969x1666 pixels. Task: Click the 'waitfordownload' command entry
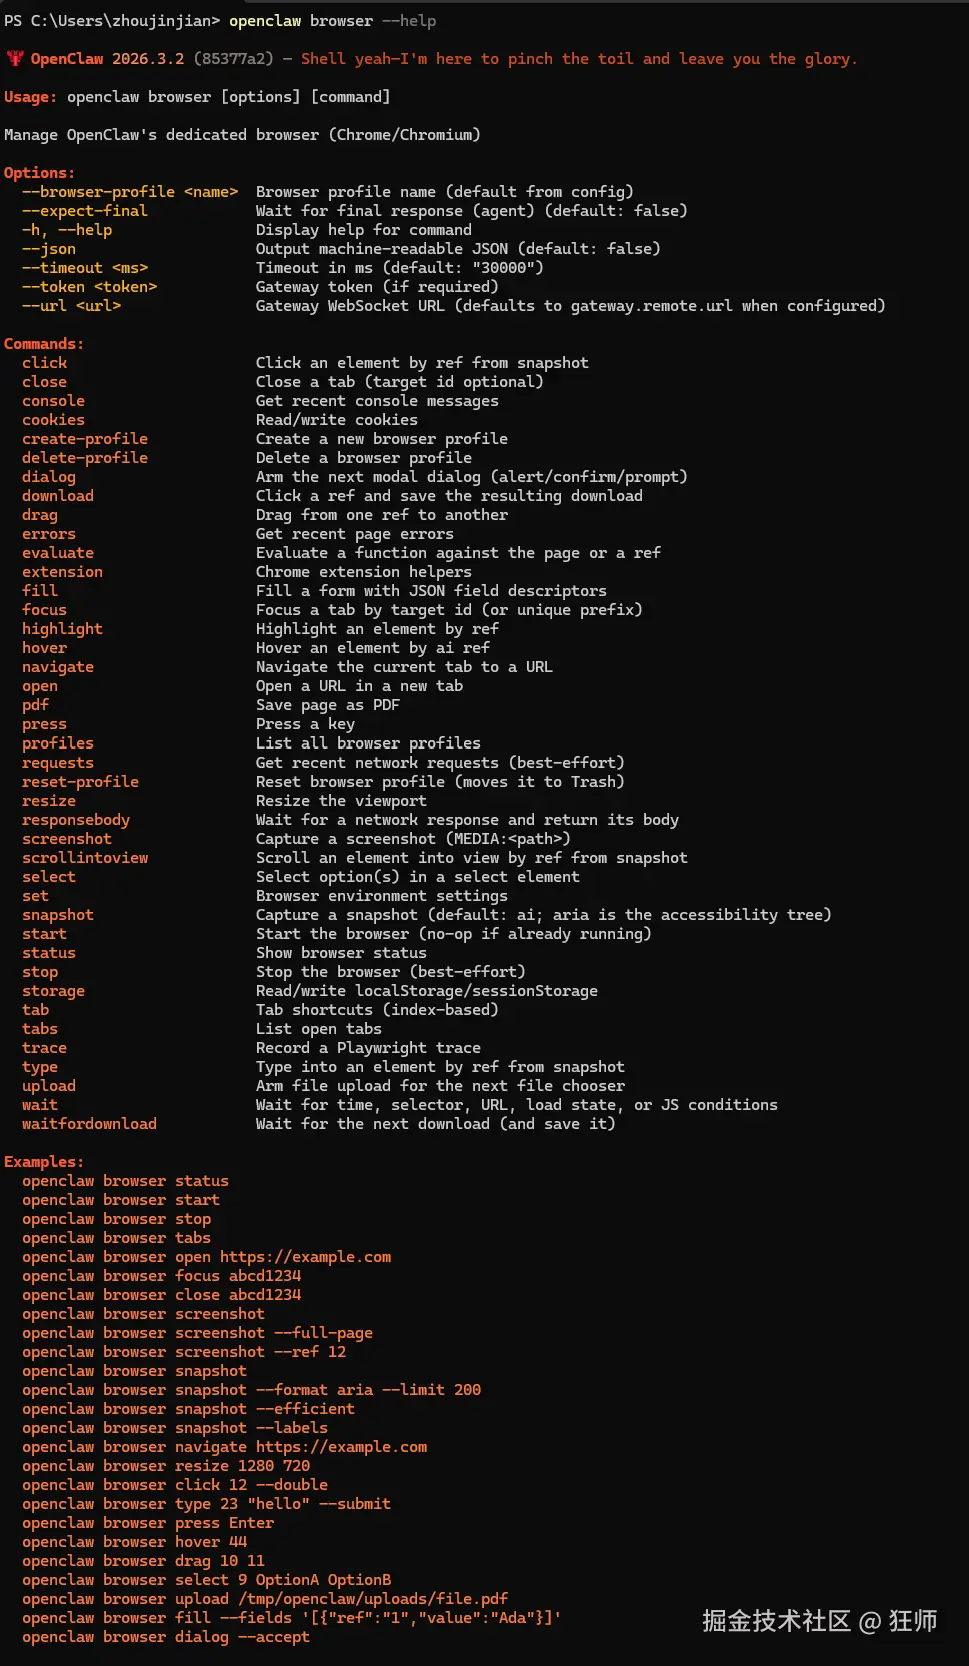[x=89, y=1124]
